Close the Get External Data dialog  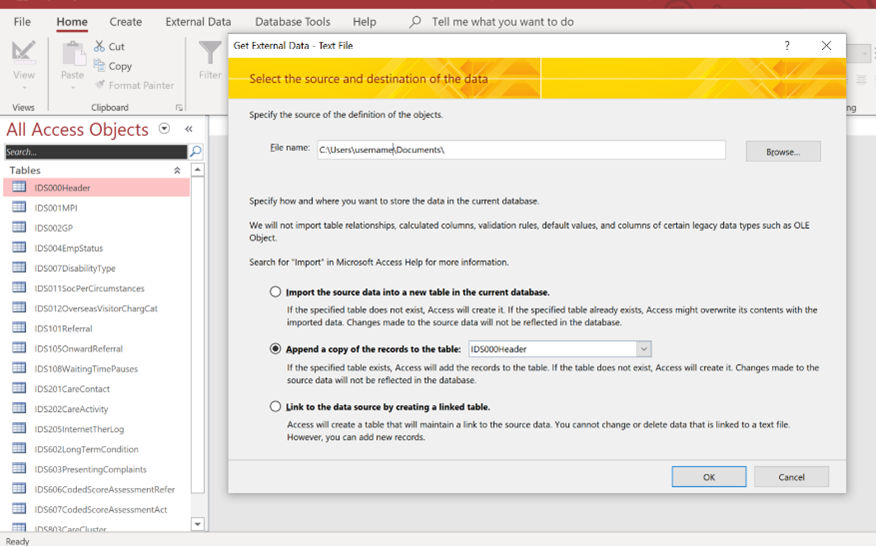coord(826,45)
